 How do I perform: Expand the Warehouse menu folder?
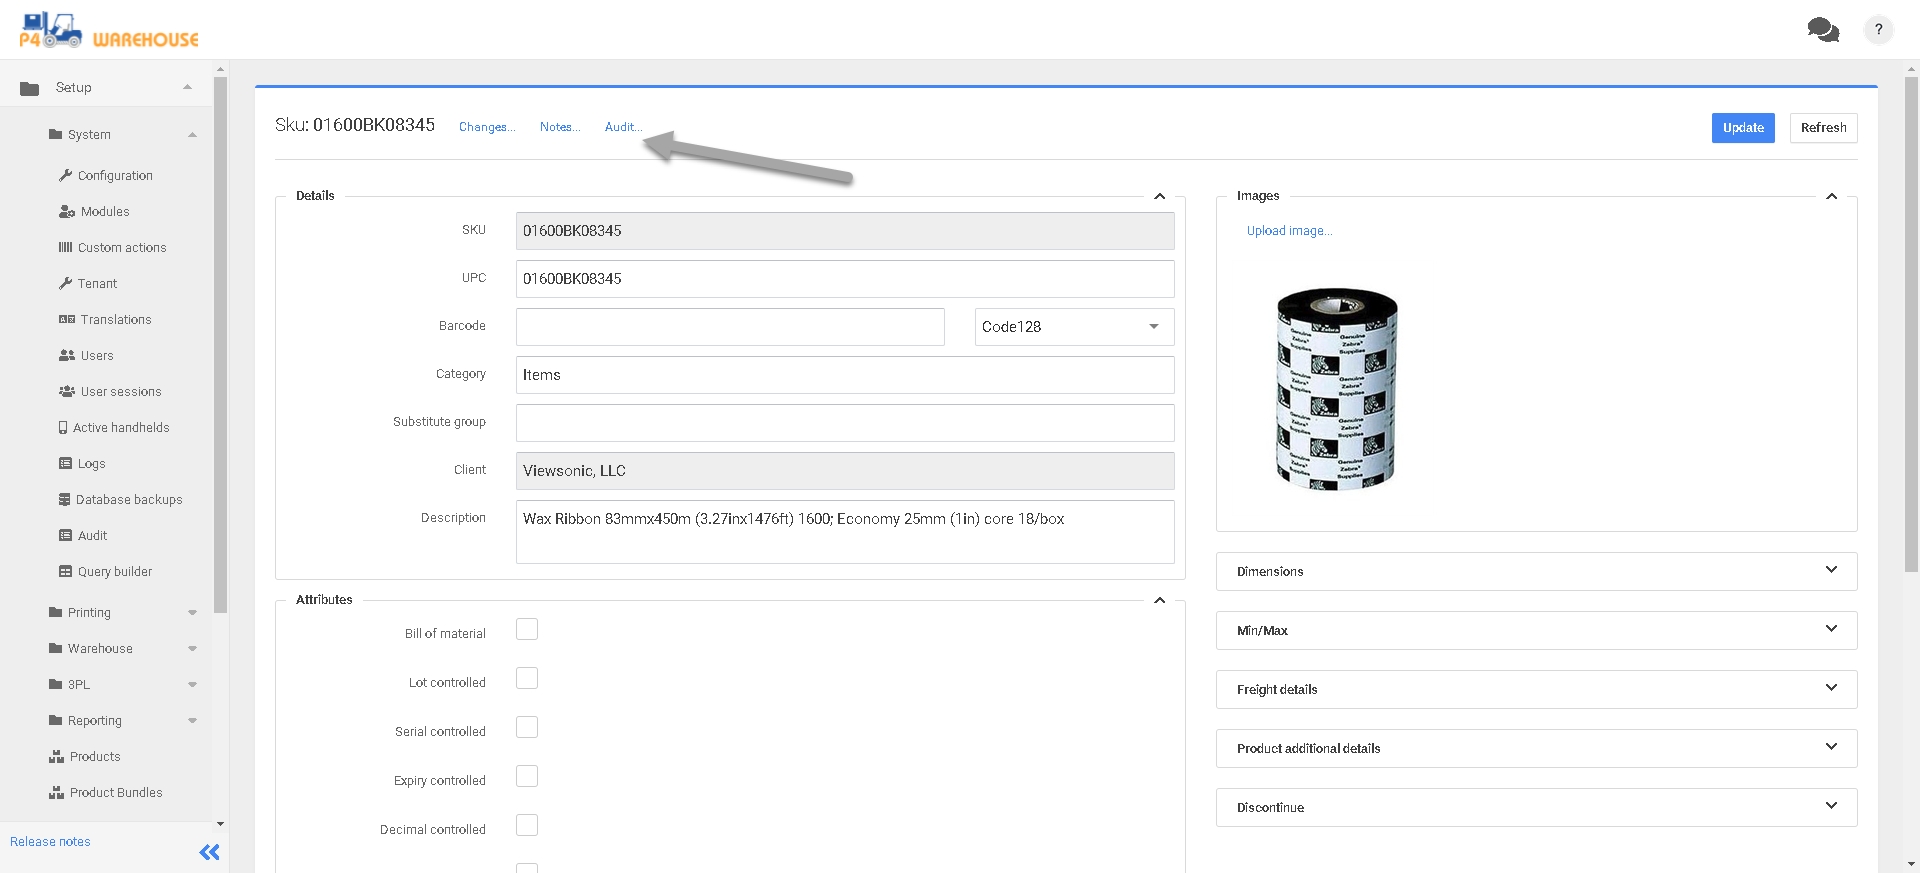[x=100, y=648]
